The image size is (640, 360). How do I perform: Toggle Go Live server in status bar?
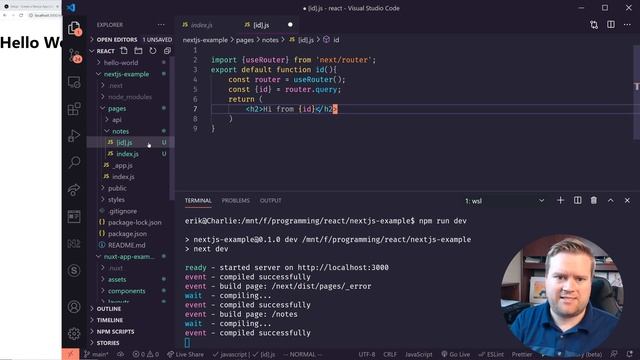coord(456,354)
